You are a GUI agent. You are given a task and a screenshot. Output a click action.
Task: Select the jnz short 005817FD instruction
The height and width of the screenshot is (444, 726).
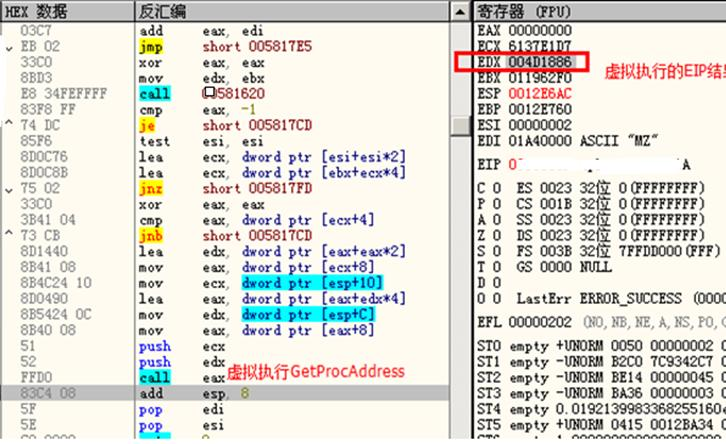[225, 188]
